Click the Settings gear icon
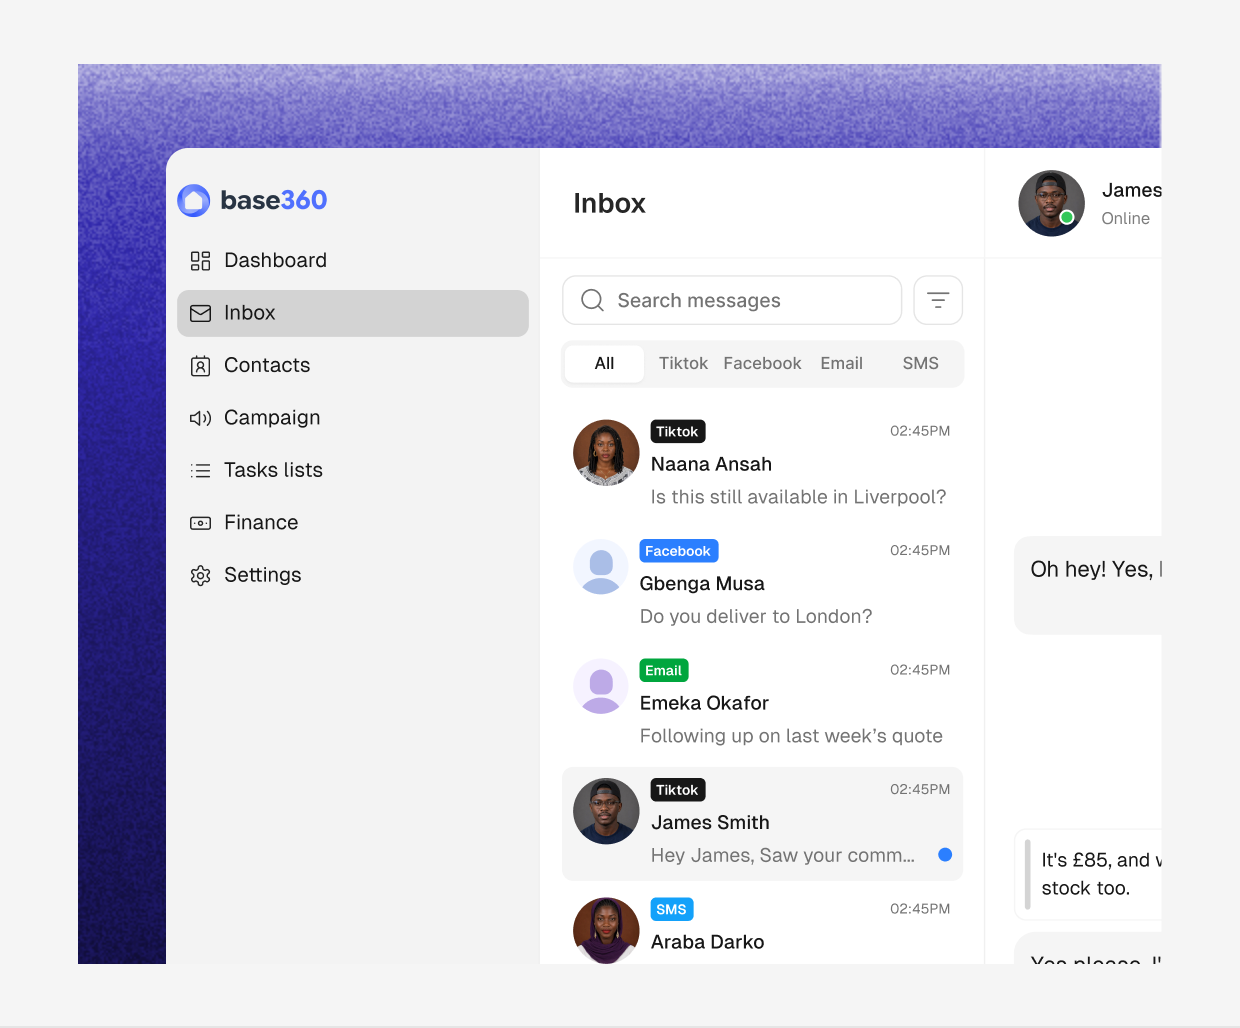The height and width of the screenshot is (1028, 1240). [x=200, y=575]
